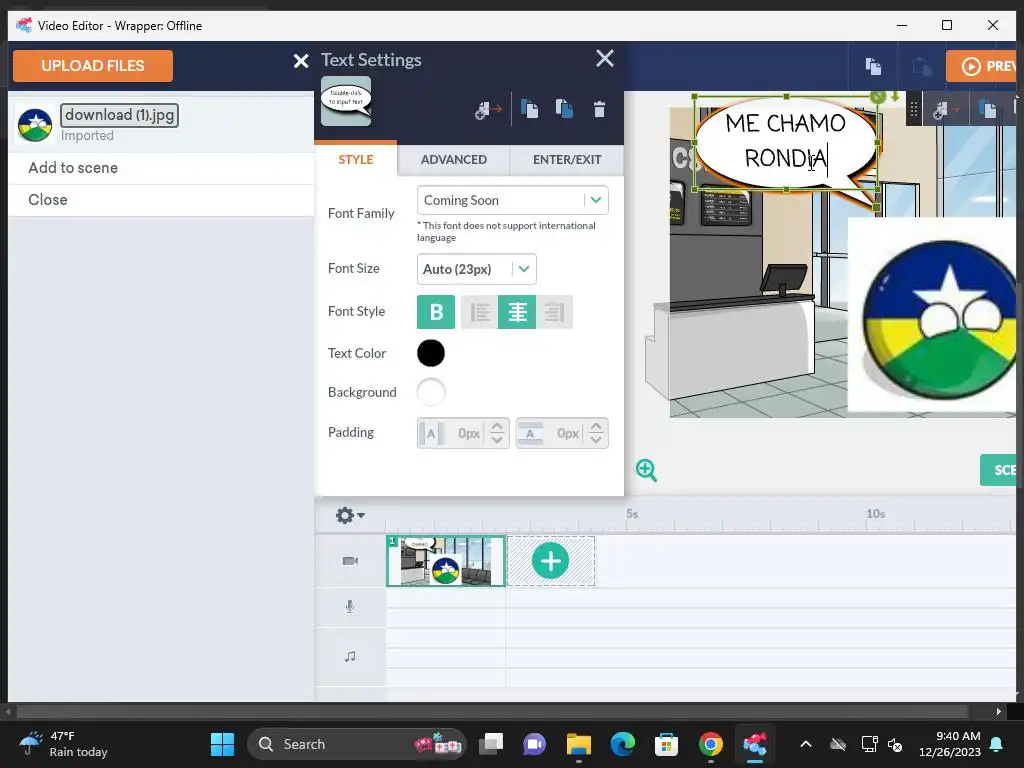Click the swap icon on floating stage toolbar
1024x768 pixels.
[x=946, y=110]
